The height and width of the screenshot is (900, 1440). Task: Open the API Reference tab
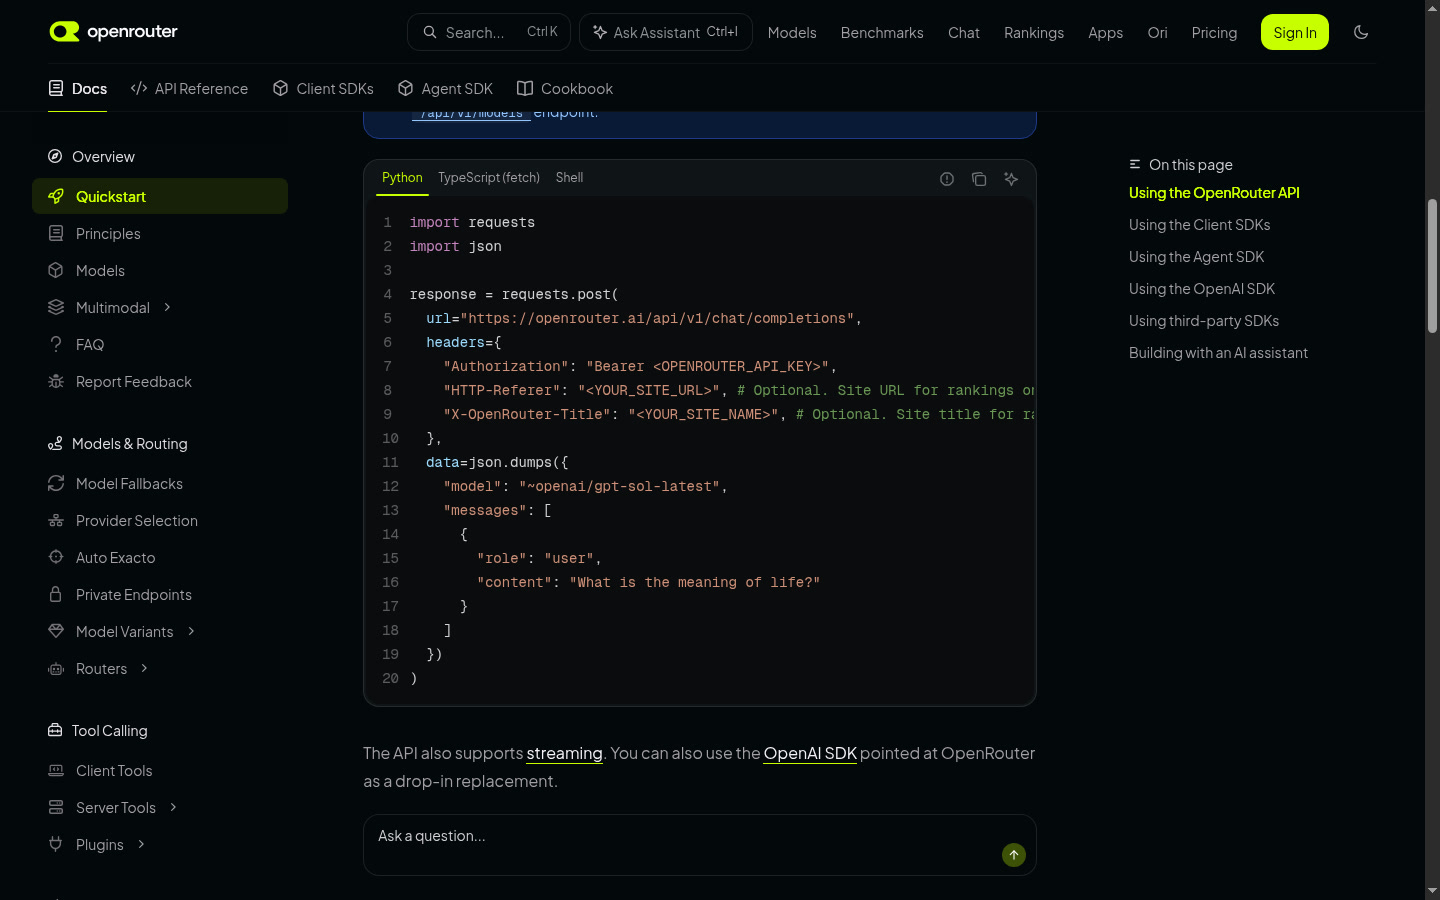[x=189, y=88]
